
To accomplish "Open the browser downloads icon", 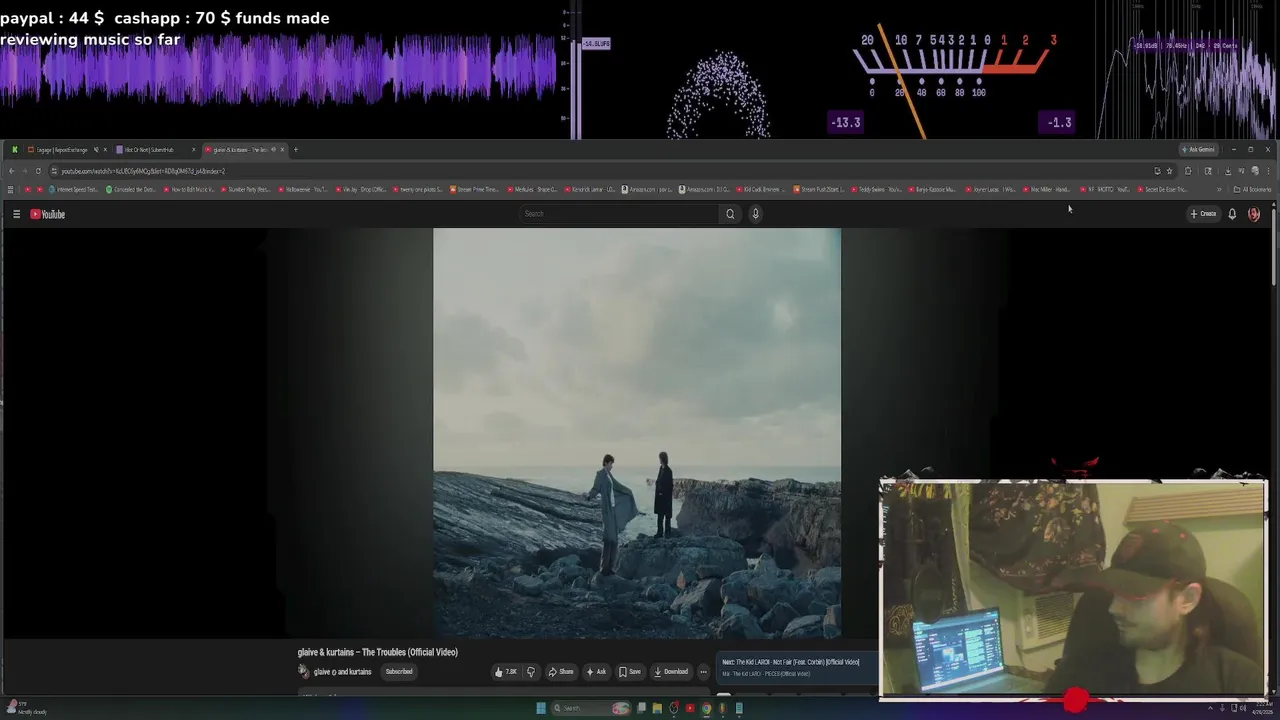I will tap(1228, 171).
